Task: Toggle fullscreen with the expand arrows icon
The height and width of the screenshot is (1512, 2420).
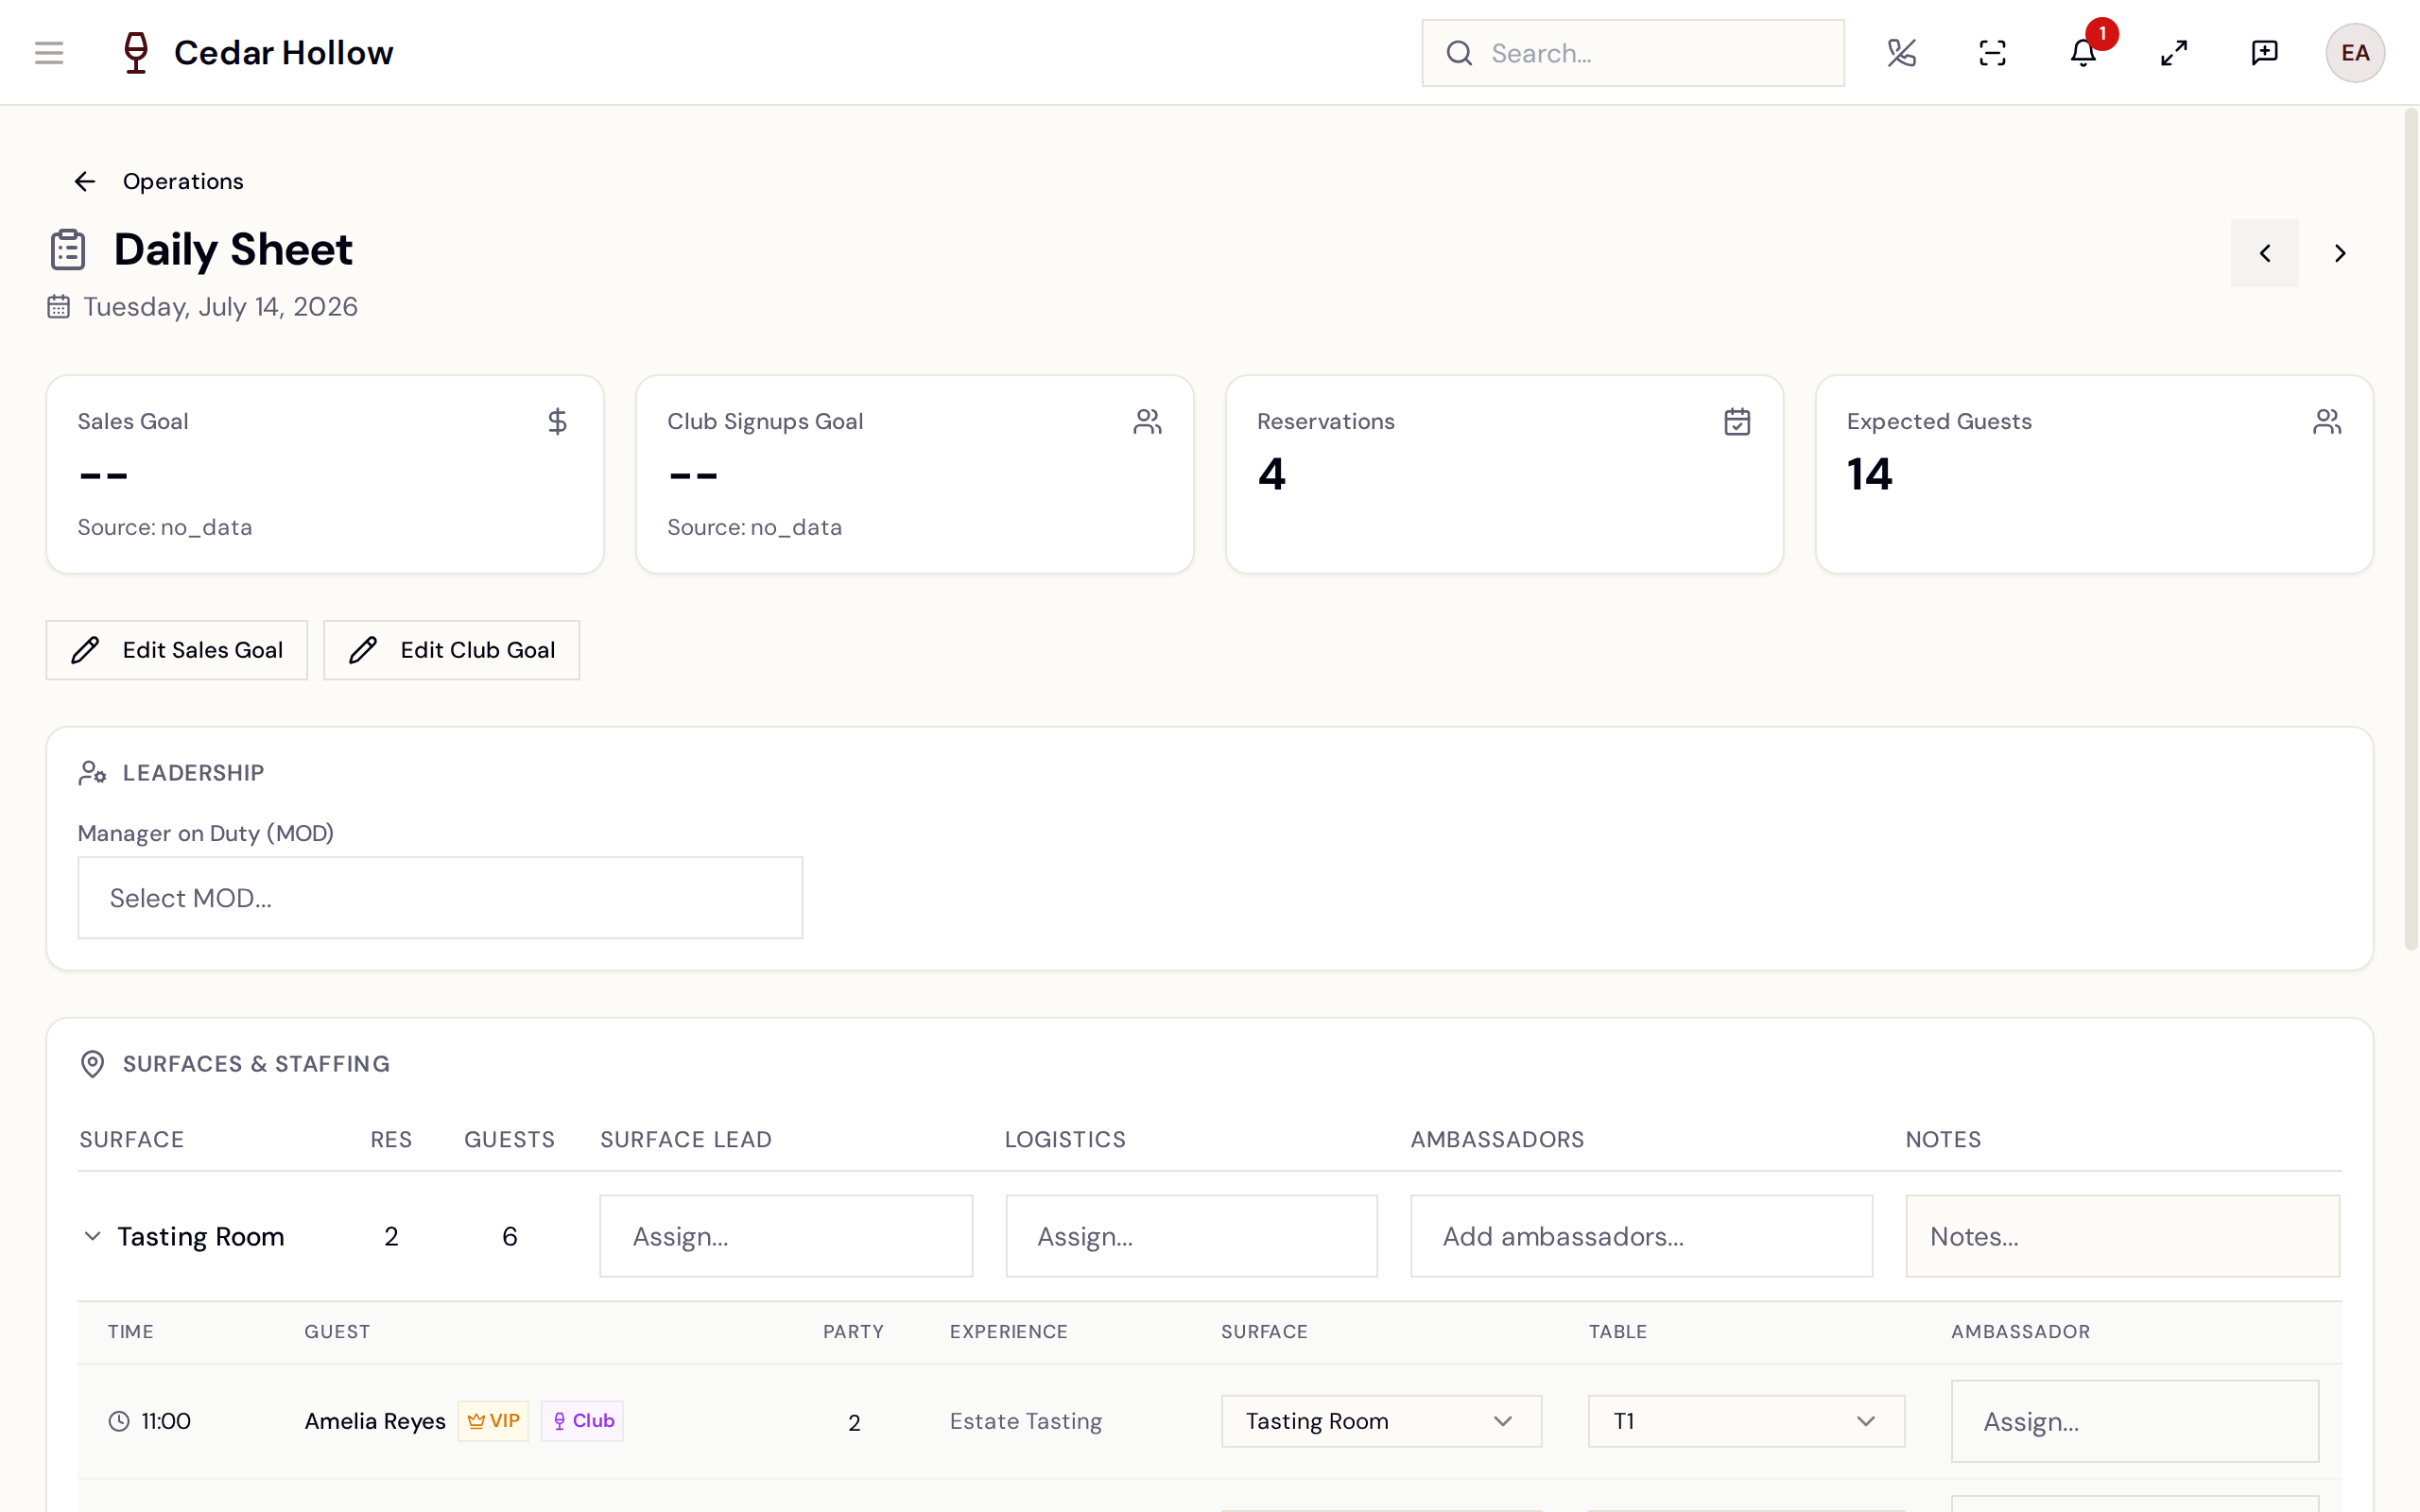Action: click(x=2174, y=53)
